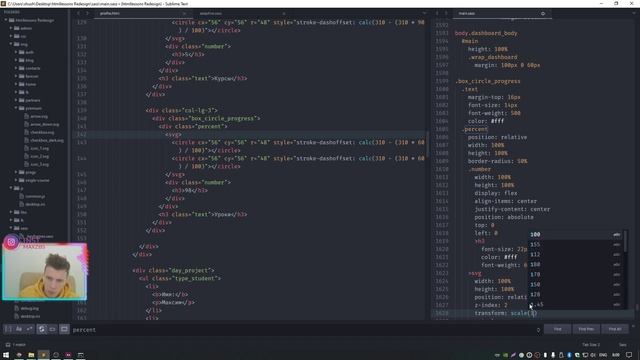Choose 155 from autocomplete popup
Screen dimensions: 640x360
tap(576, 244)
